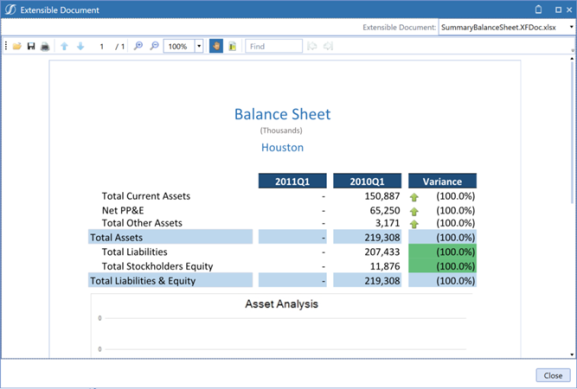
Task: Click the window pin icon in title bar
Action: 538,10
